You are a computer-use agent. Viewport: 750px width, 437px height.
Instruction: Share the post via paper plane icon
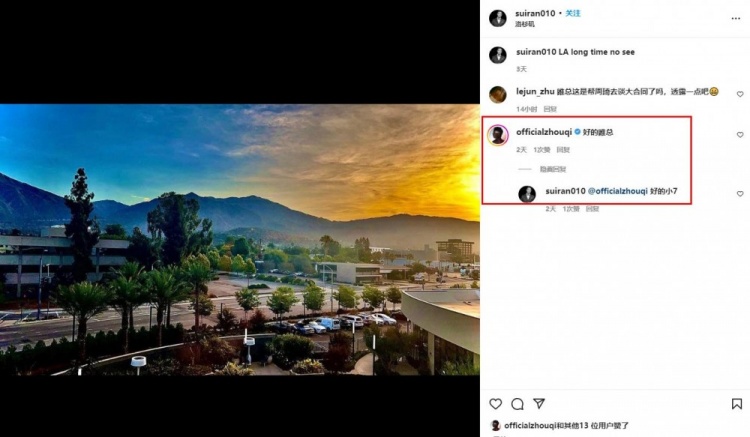(x=539, y=404)
